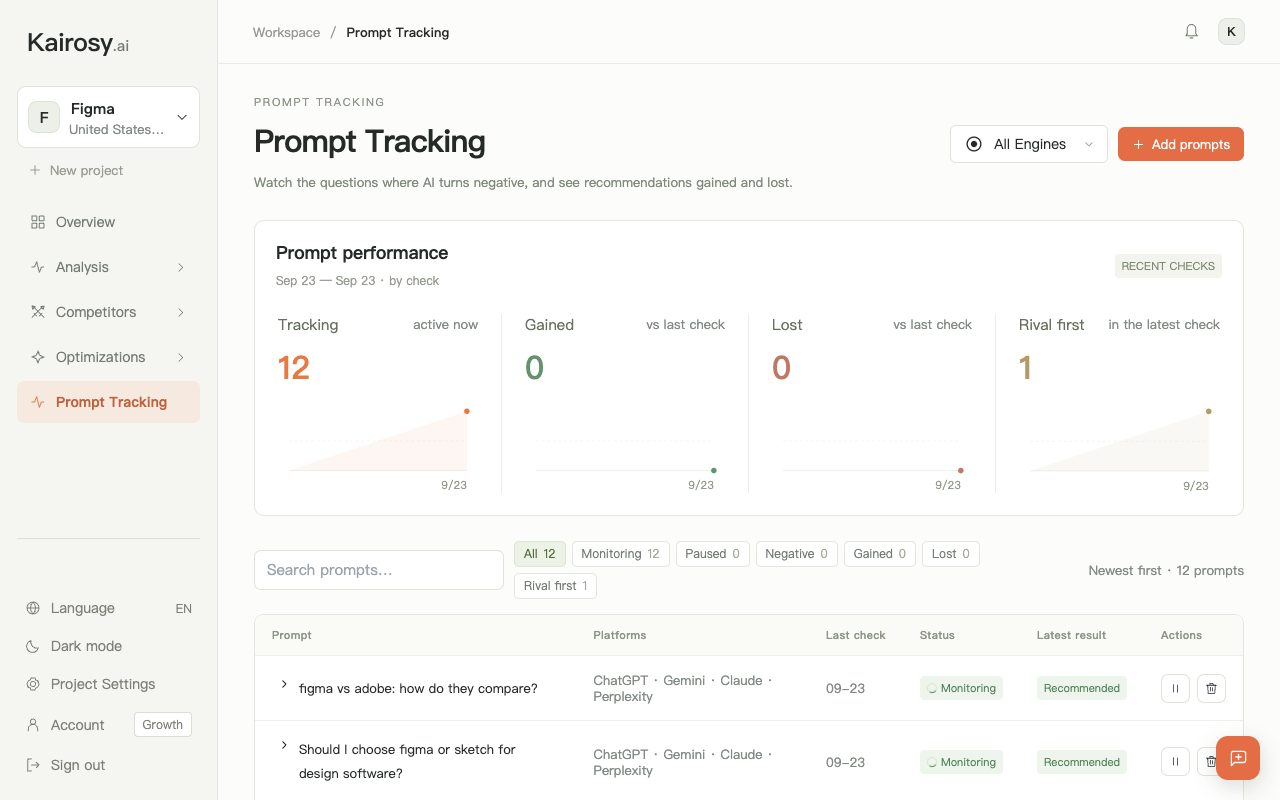Screen dimensions: 1280x800
Task: Click the F project avatar
Action: [x=44, y=117]
